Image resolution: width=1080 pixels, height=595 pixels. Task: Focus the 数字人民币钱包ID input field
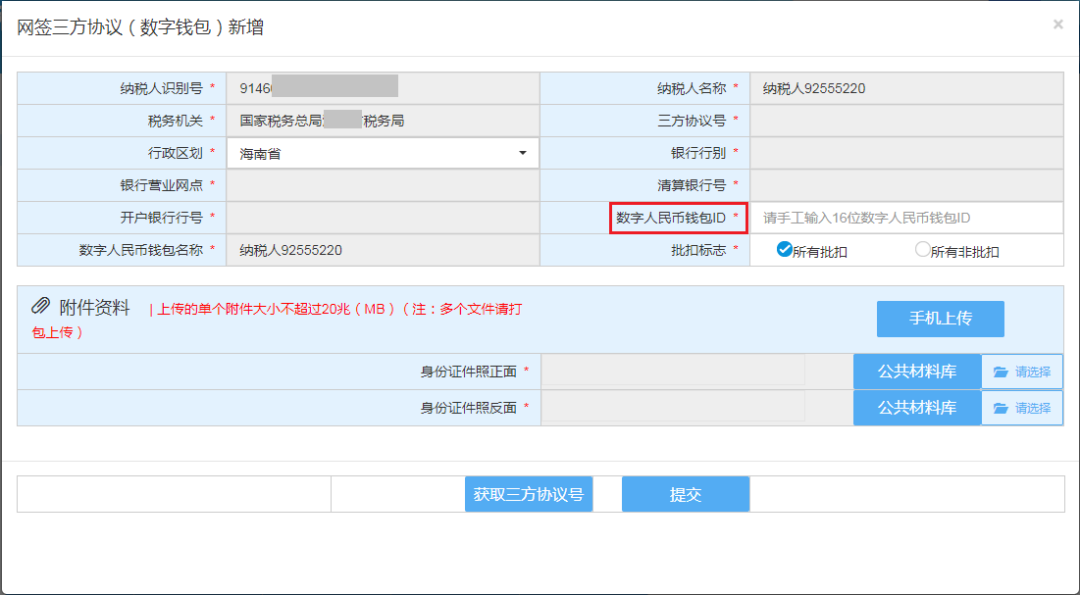(x=905, y=218)
